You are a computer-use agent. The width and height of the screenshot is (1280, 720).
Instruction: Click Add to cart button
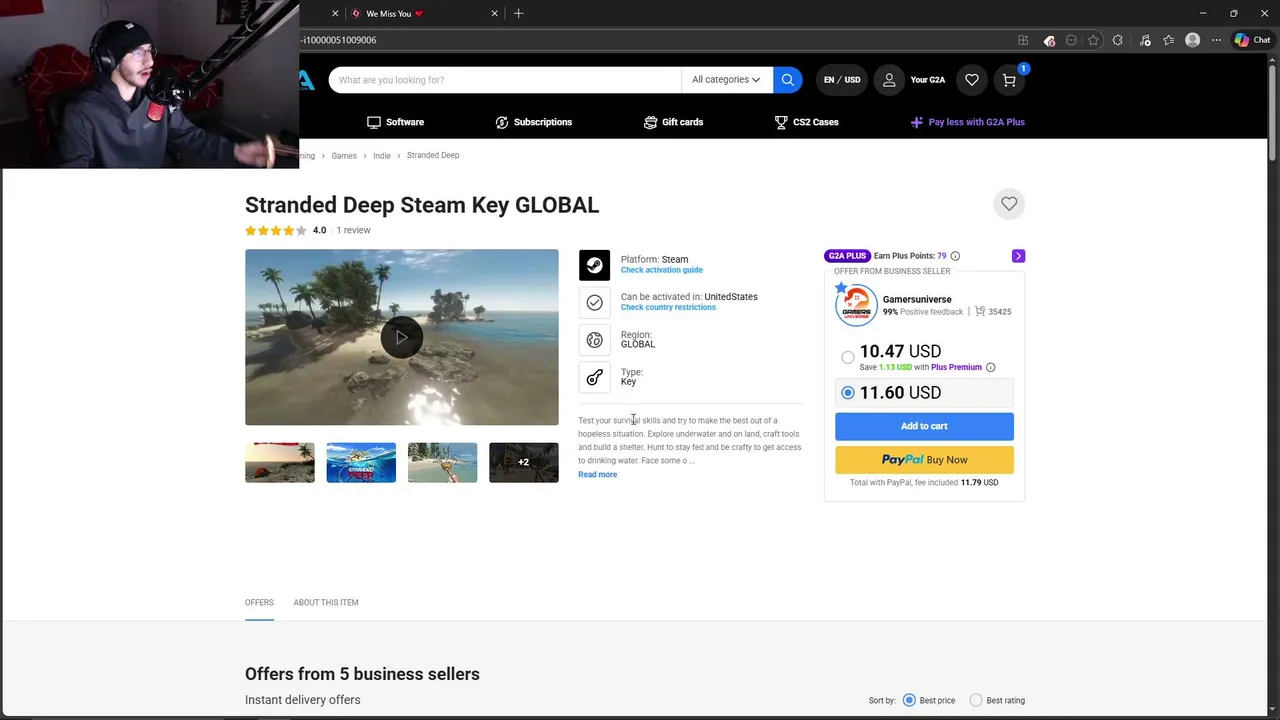(x=924, y=426)
